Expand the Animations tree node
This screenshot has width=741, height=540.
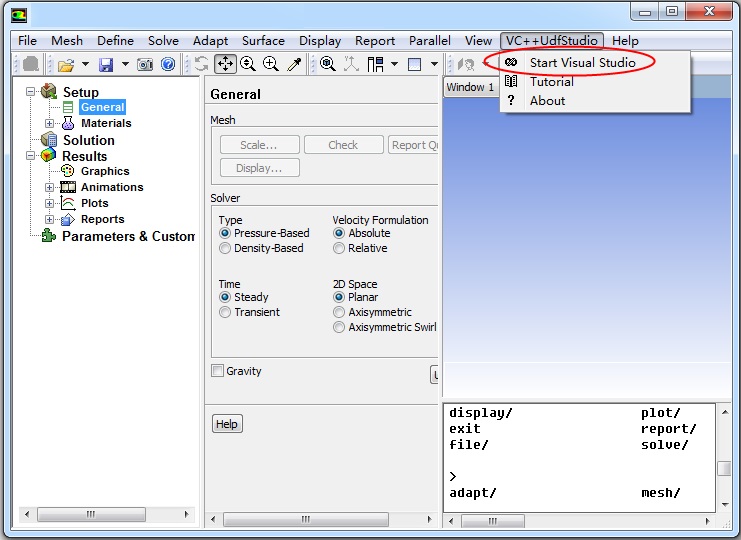coord(50,187)
